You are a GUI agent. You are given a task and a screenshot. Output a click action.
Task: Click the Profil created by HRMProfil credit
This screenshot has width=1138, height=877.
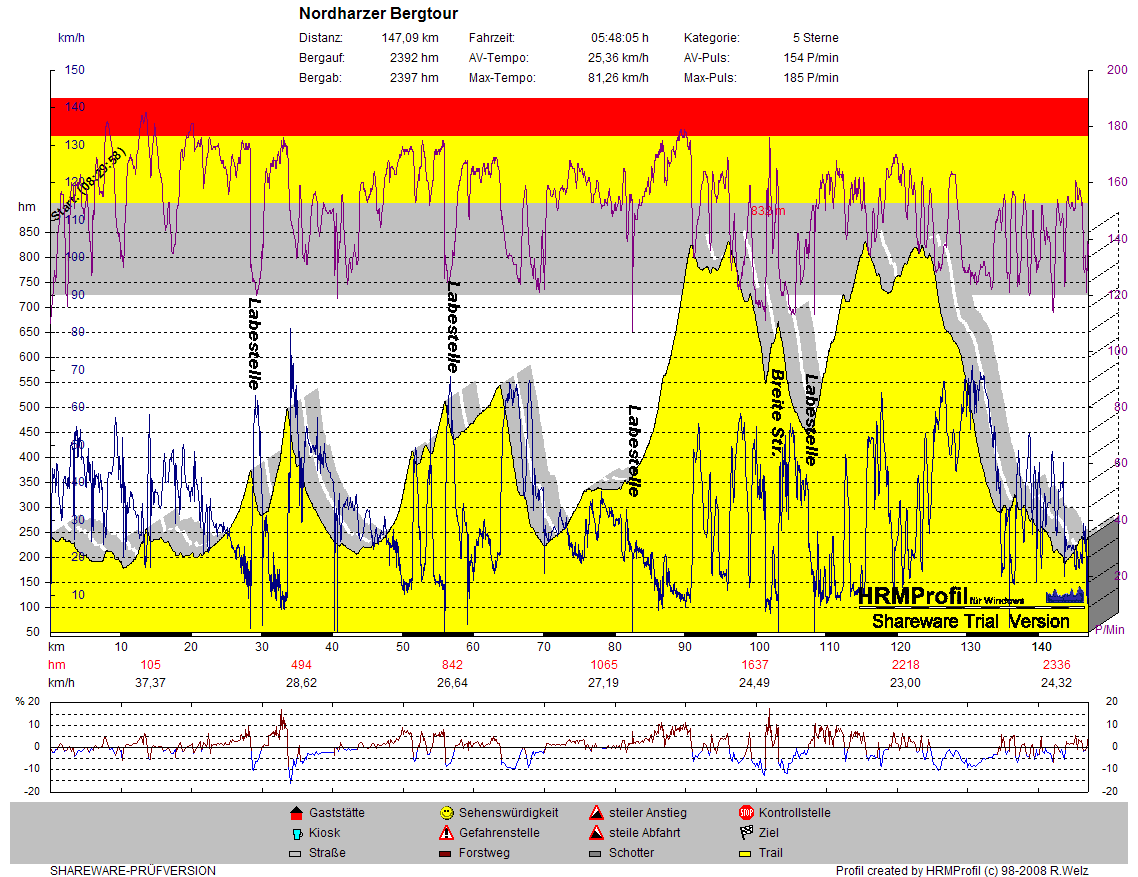click(962, 870)
